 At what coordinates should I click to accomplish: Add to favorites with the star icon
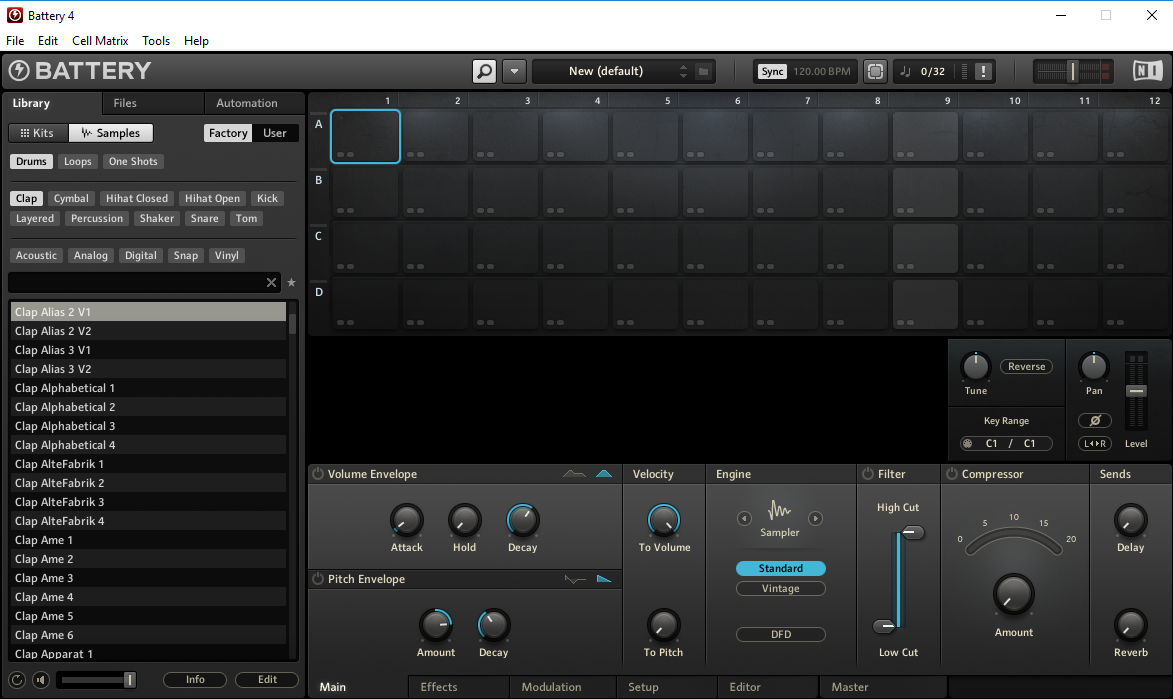[x=292, y=283]
